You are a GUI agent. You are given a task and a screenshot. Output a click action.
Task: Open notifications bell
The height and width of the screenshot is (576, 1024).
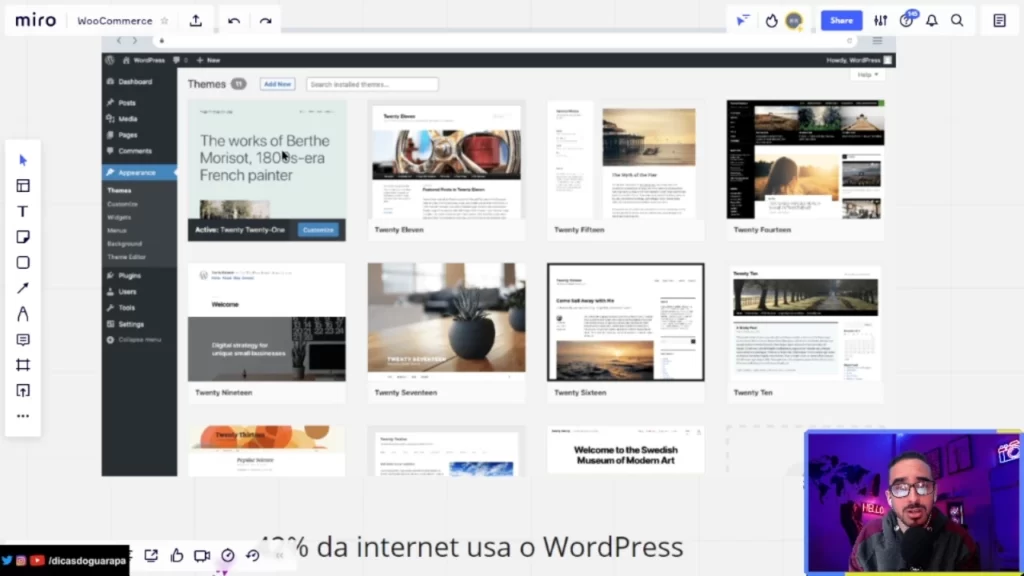(x=932, y=21)
